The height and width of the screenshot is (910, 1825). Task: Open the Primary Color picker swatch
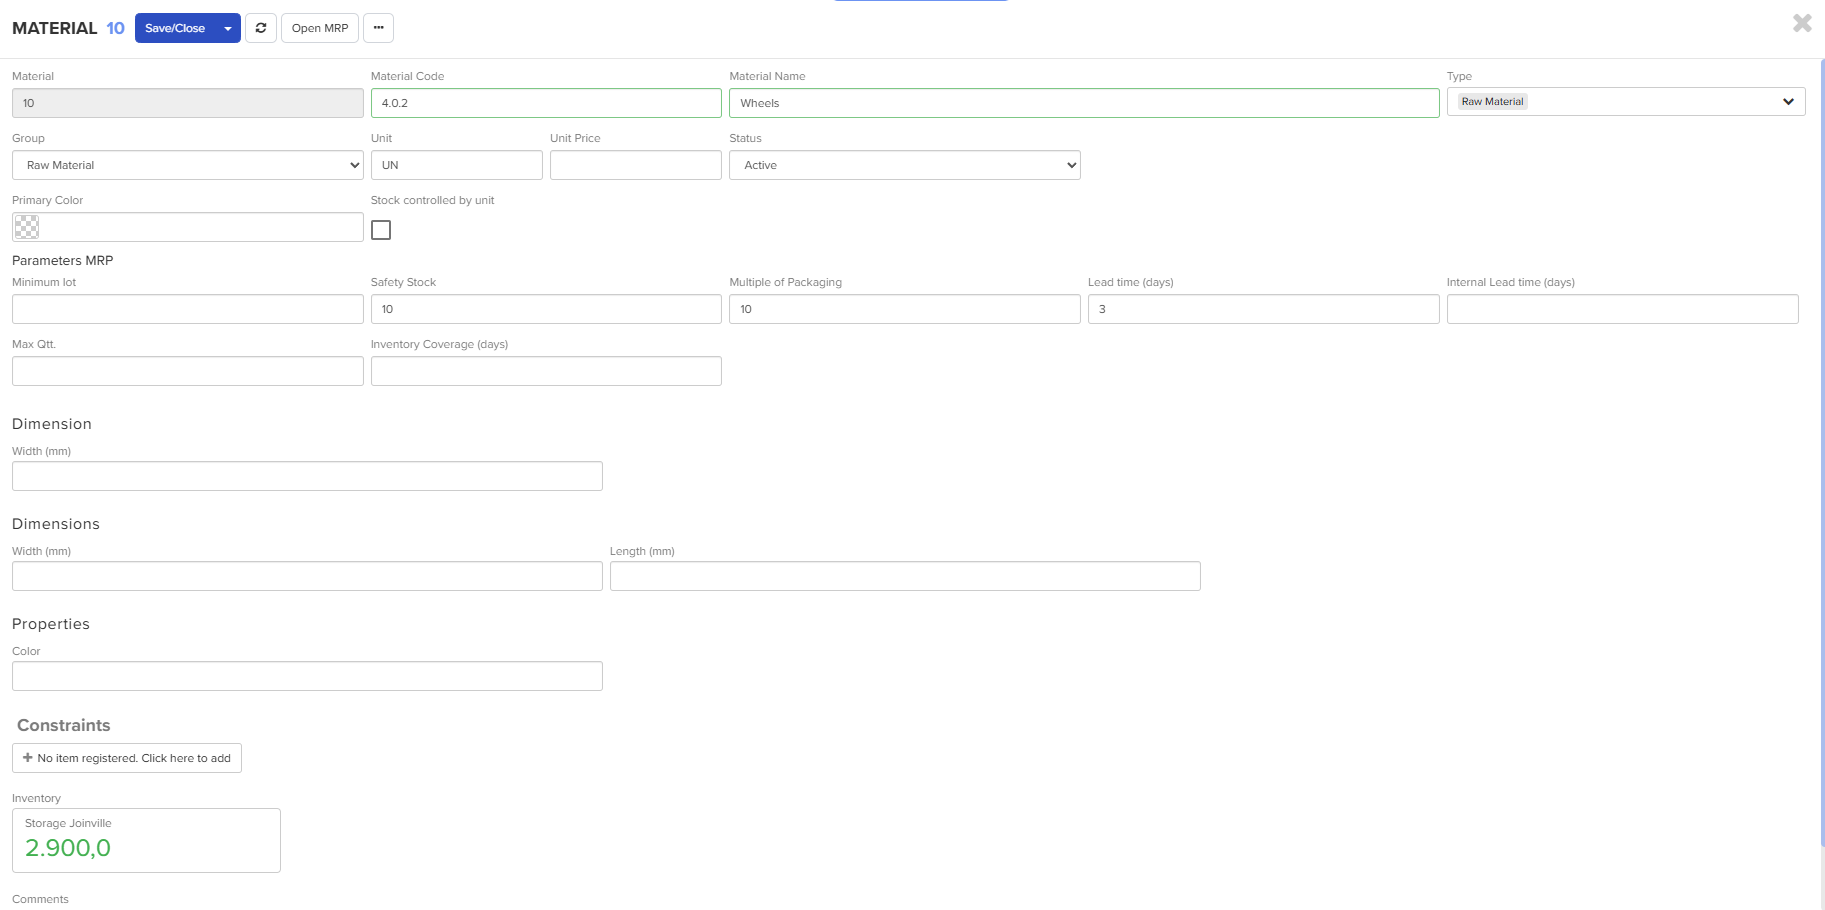pyautogui.click(x=27, y=227)
